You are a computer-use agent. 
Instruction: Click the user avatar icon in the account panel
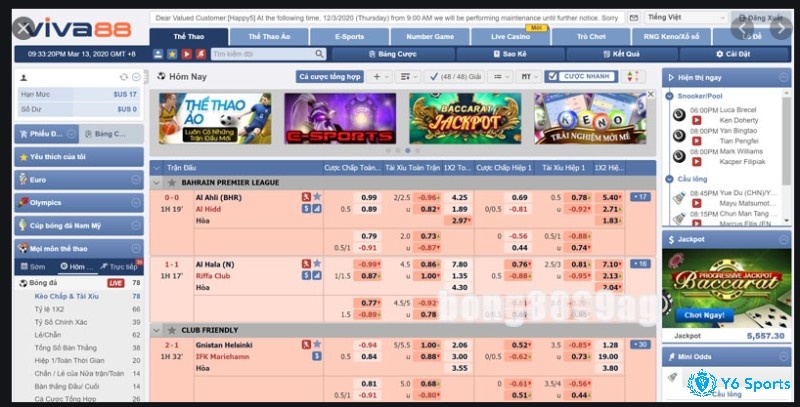[23, 78]
